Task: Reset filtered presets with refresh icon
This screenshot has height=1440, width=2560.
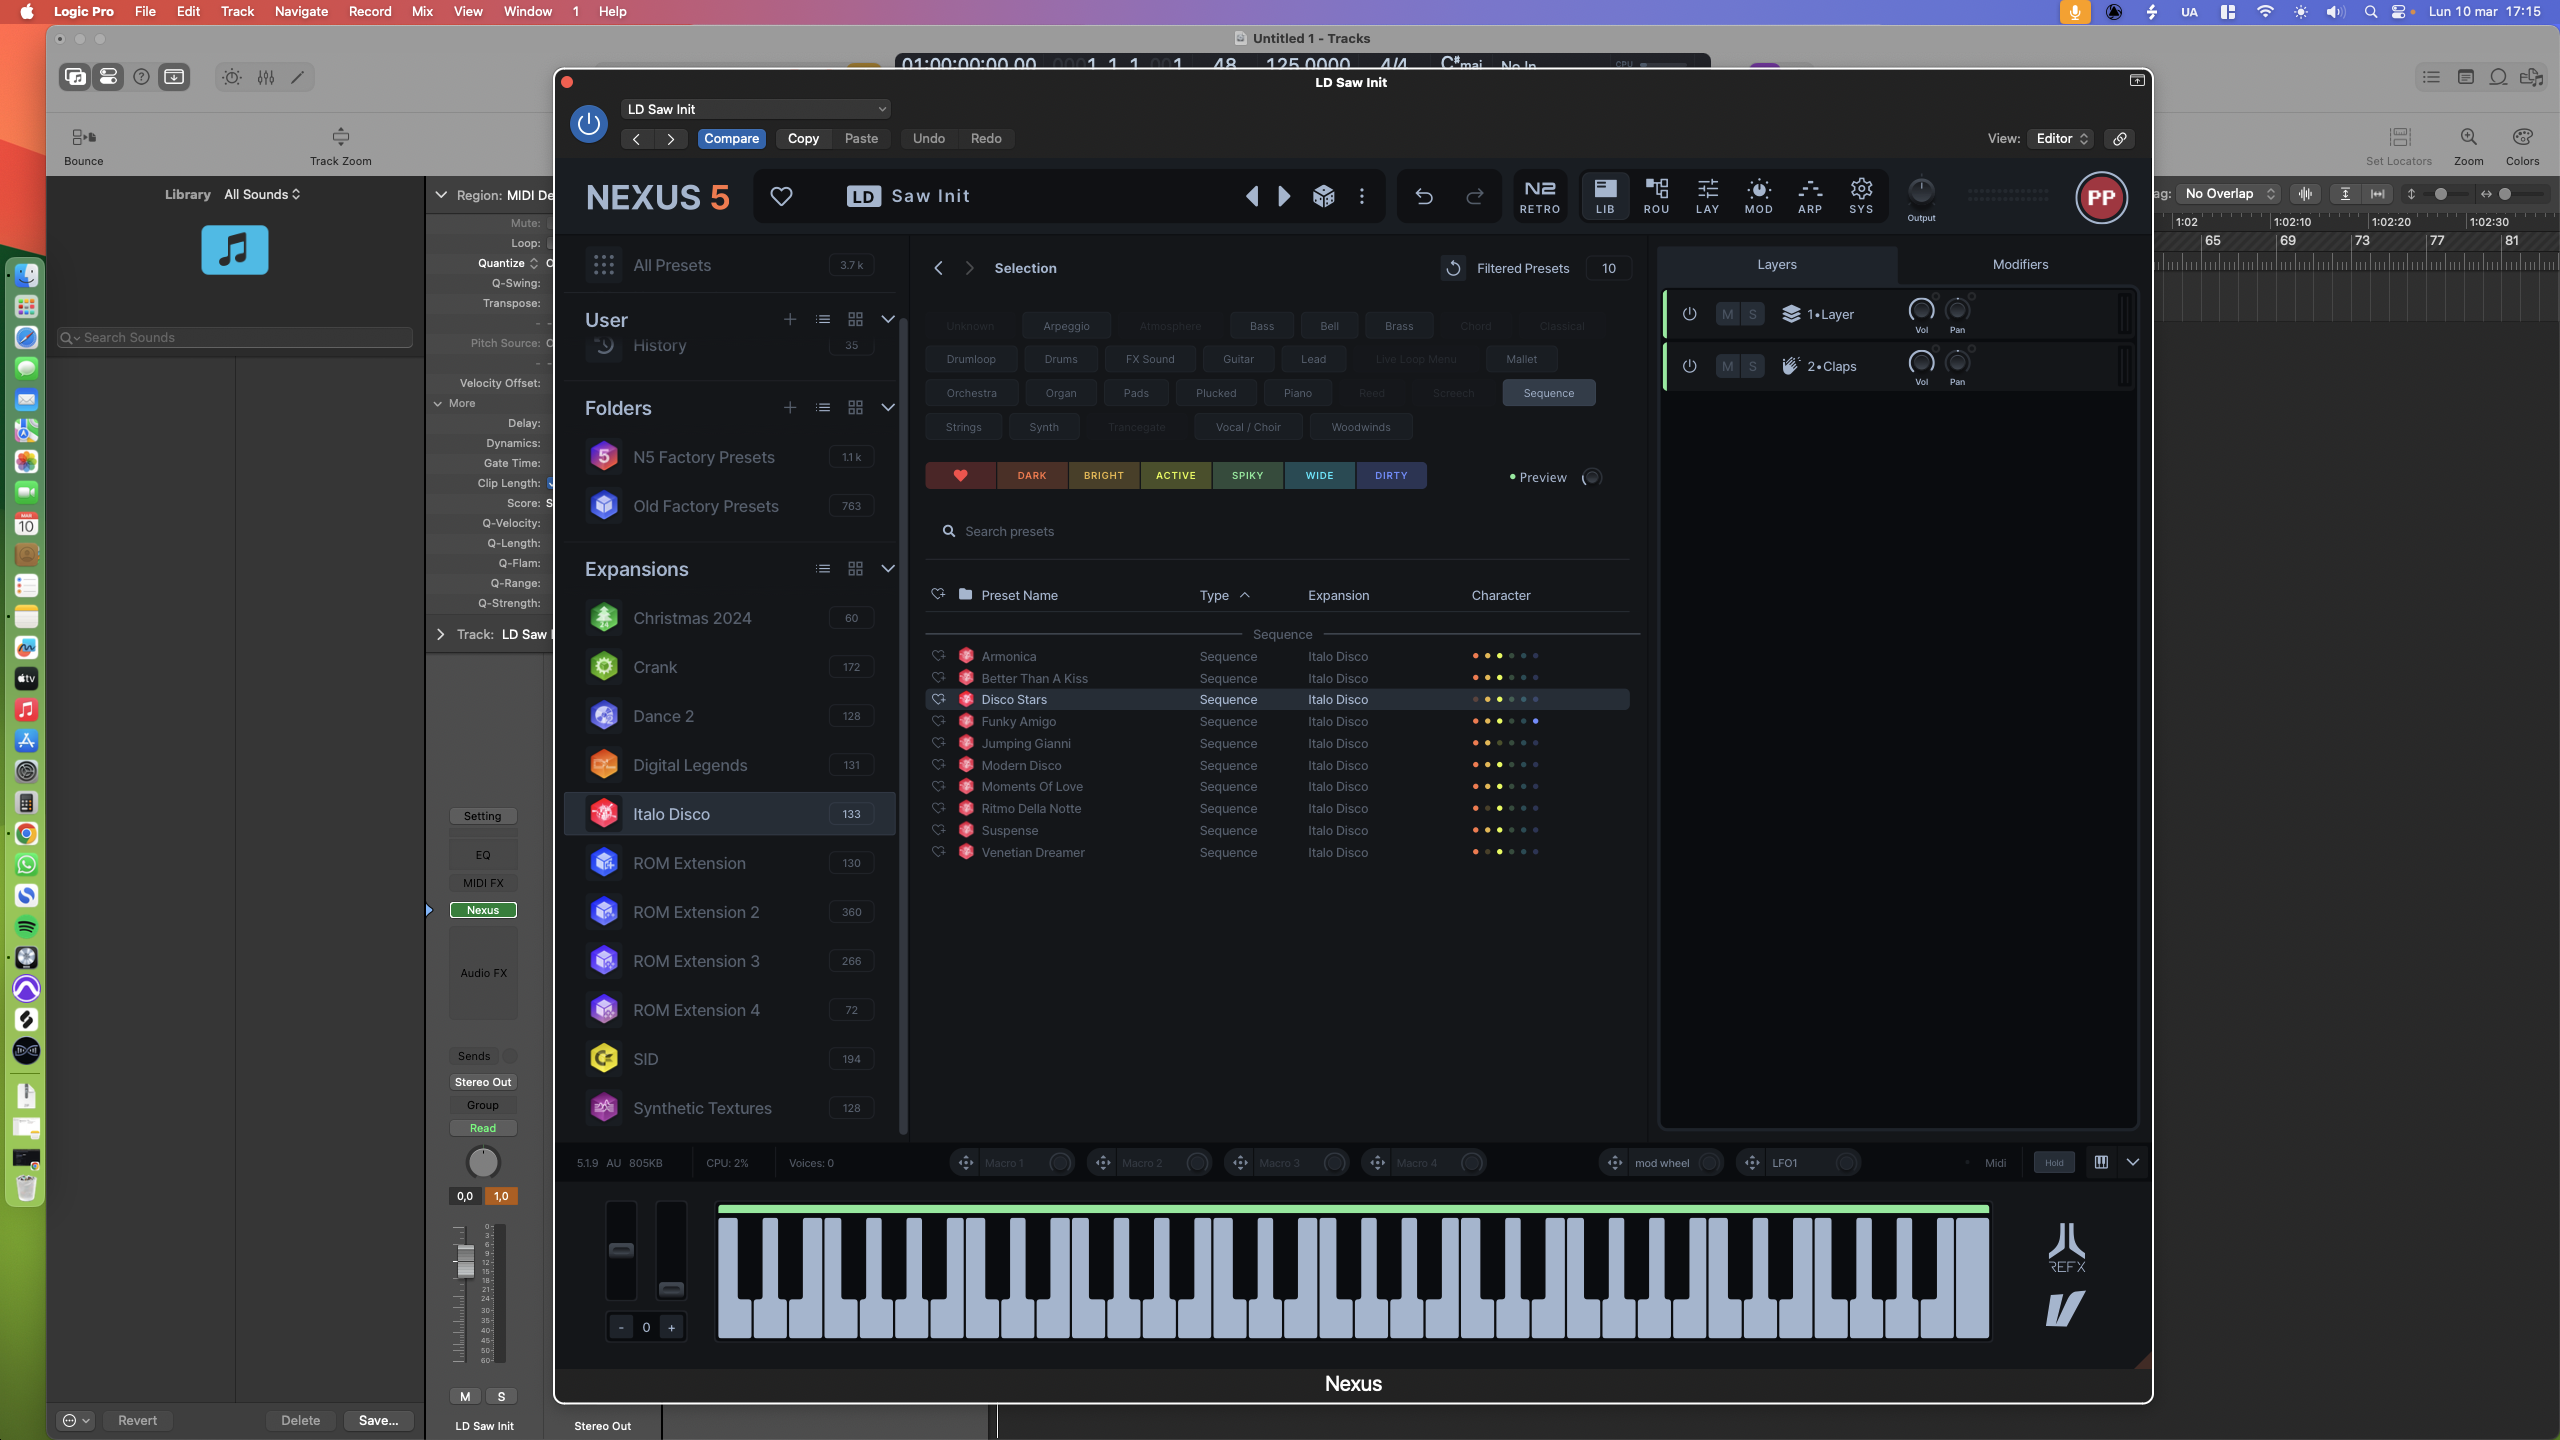Action: point(1453,268)
